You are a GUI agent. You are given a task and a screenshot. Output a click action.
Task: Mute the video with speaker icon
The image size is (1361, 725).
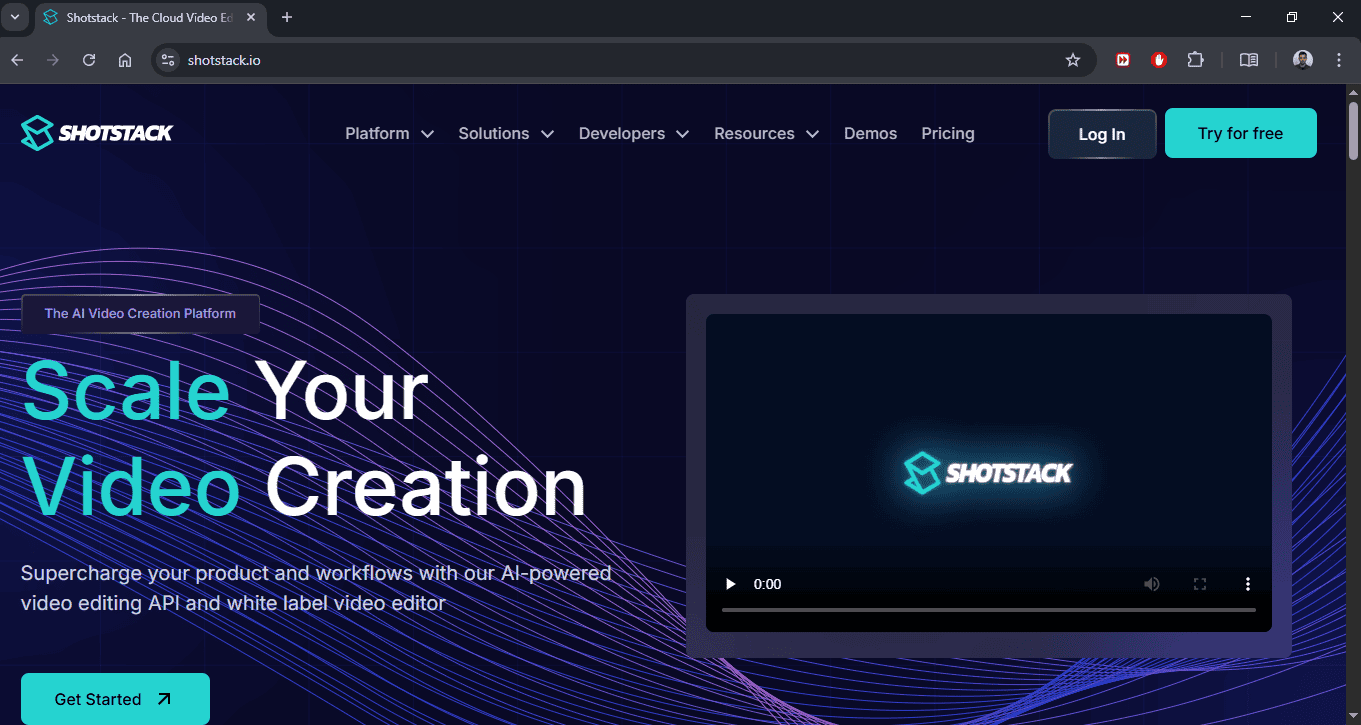(1152, 584)
